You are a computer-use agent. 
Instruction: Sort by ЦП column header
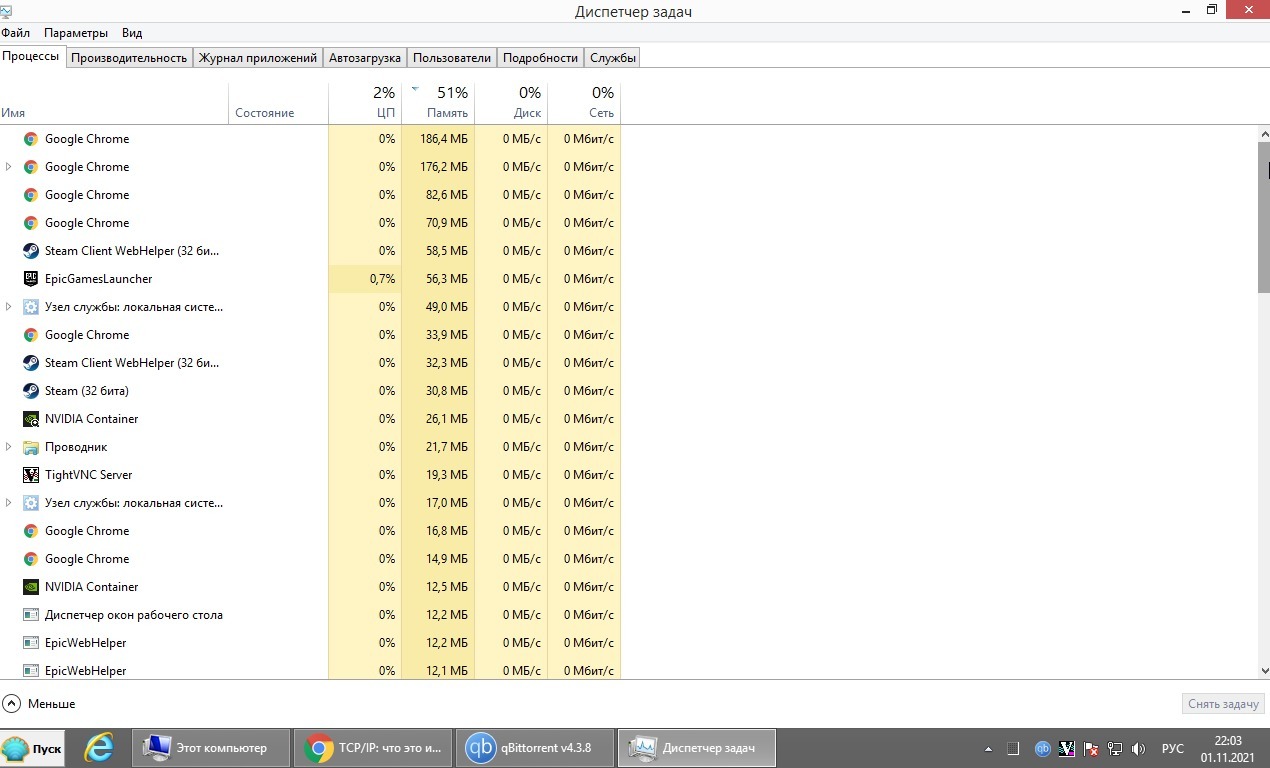coord(365,103)
